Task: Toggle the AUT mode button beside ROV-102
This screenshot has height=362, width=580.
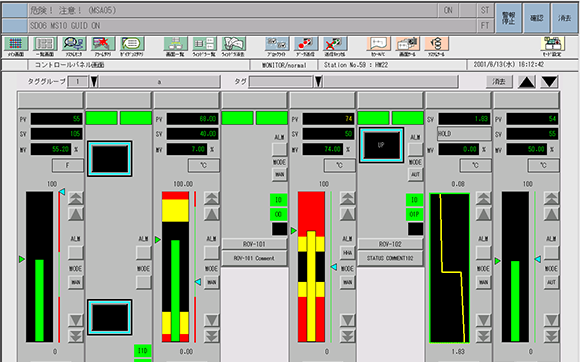Action: click(x=415, y=174)
